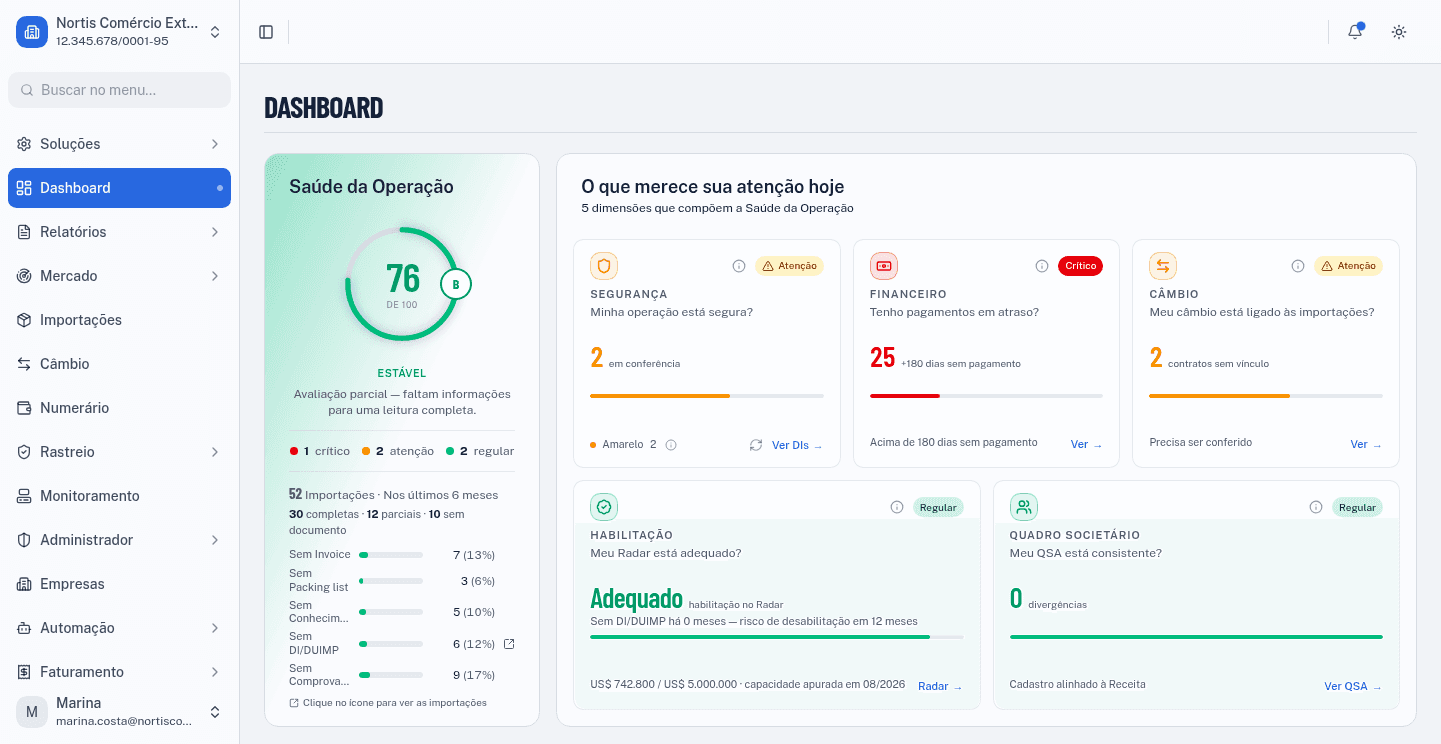Click the Câmbio exchange arrows card icon
The height and width of the screenshot is (744, 1441).
click(x=1163, y=266)
